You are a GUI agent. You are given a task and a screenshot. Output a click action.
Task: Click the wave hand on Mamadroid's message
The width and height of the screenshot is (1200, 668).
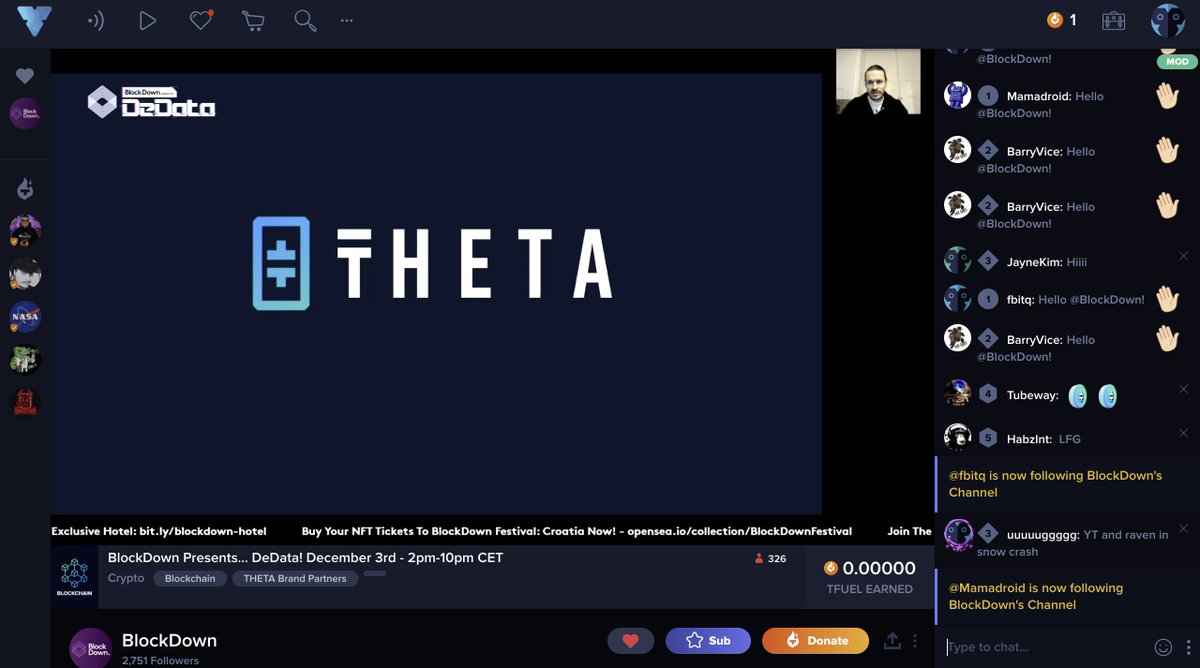point(1168,96)
